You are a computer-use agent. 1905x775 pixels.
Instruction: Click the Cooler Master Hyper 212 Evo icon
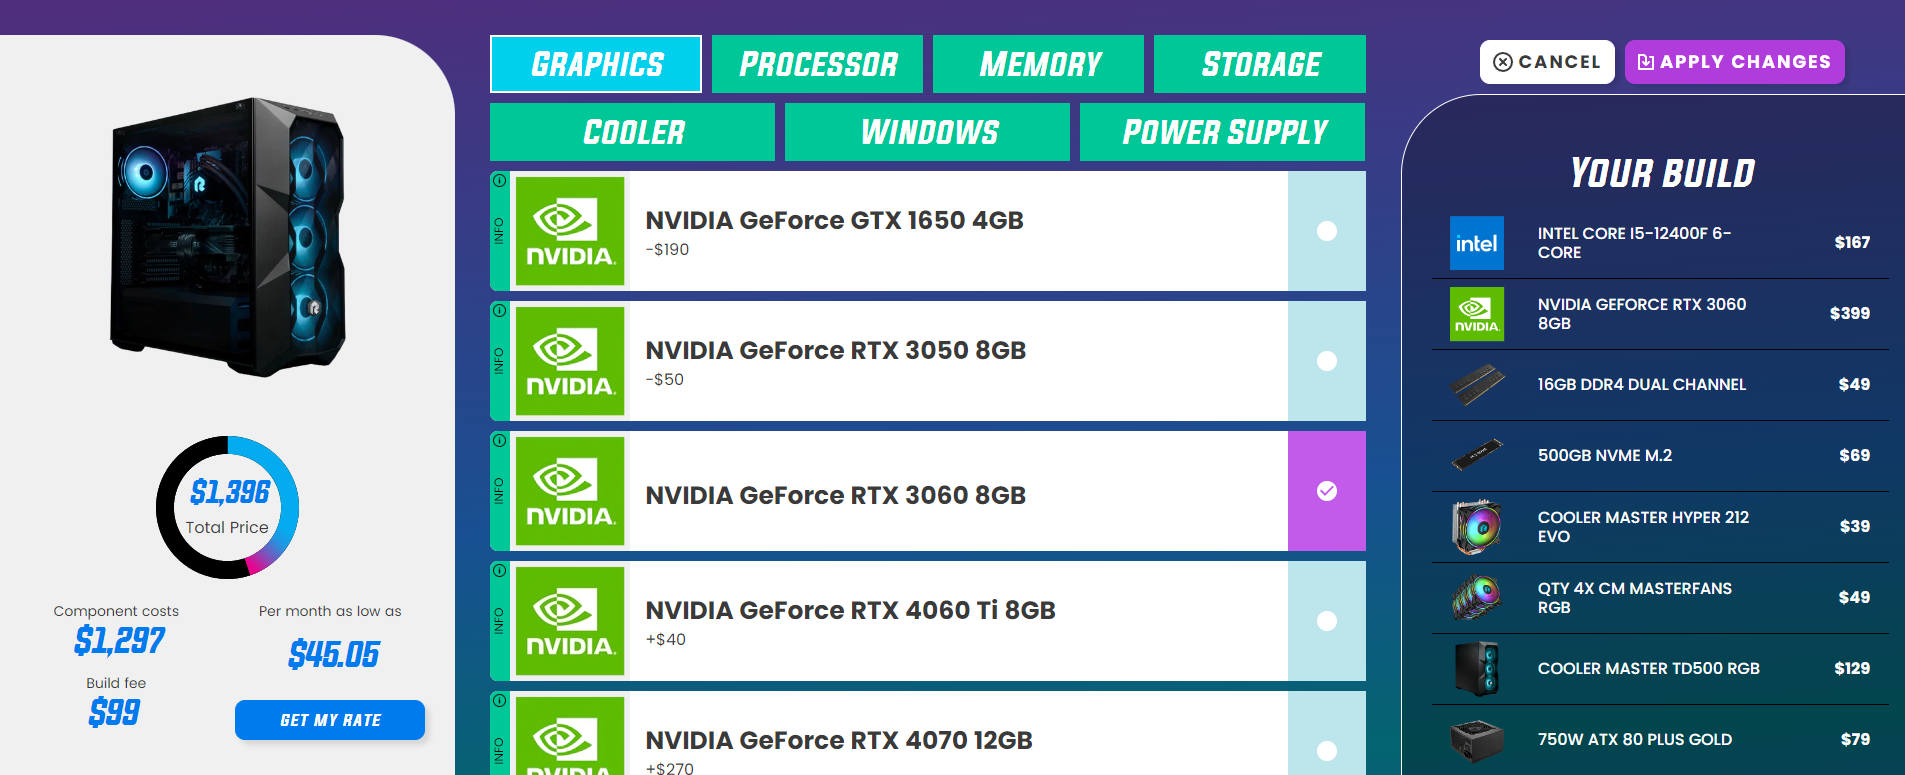pos(1476,527)
